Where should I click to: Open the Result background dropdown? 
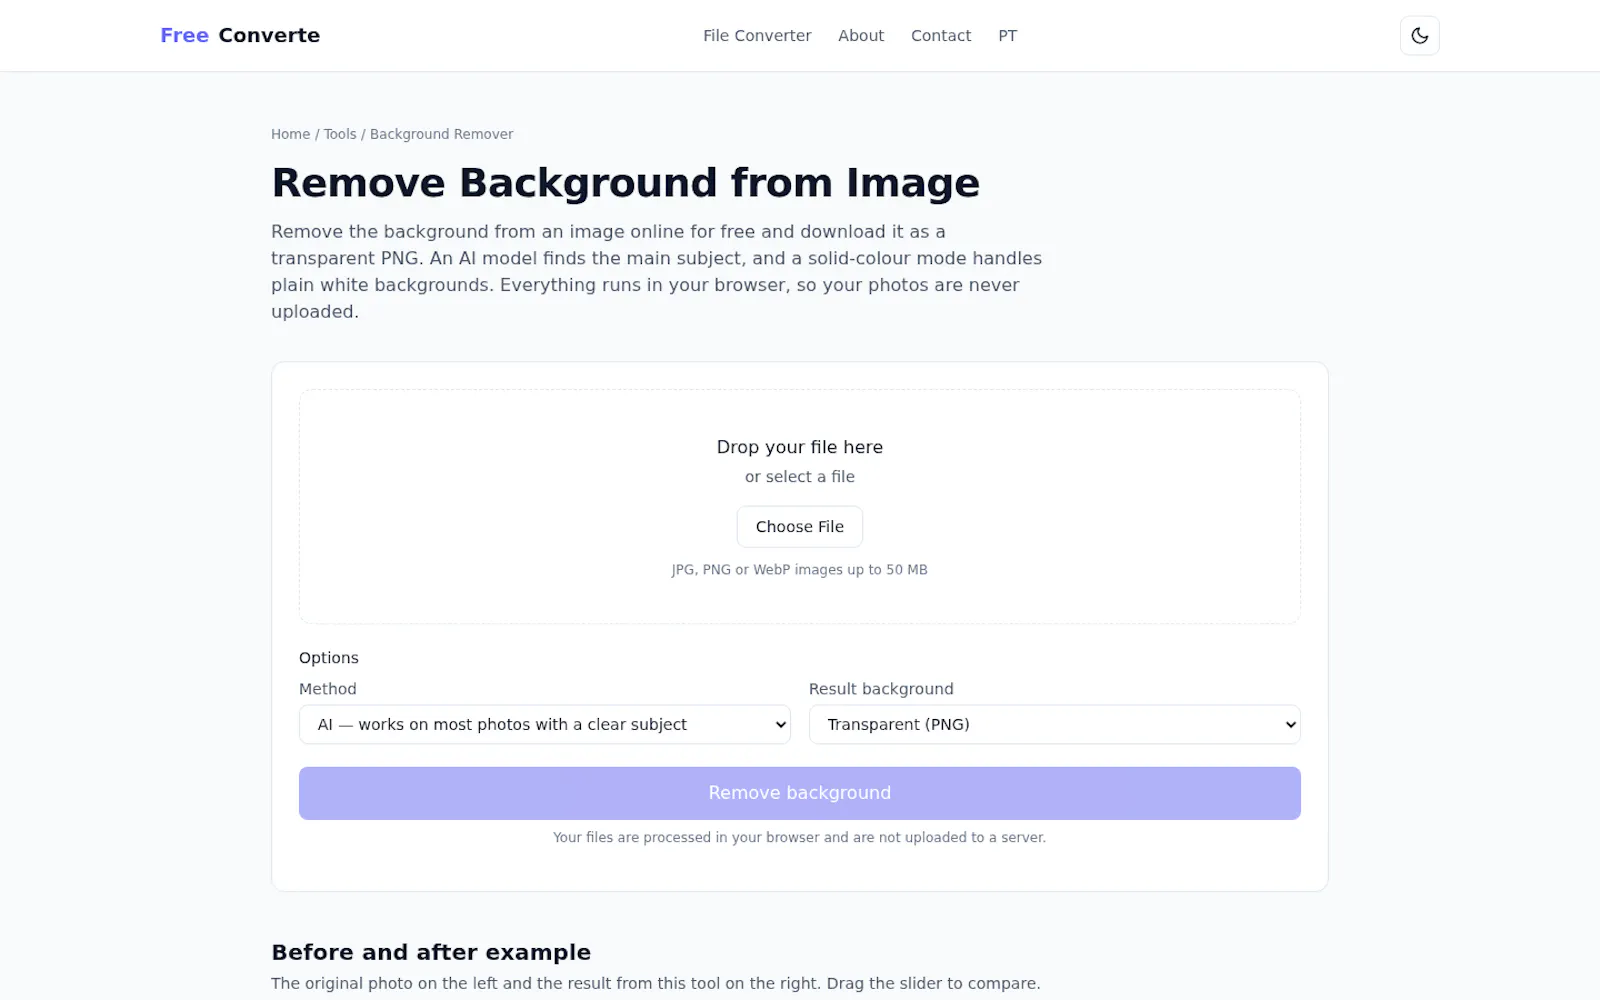(x=1055, y=724)
